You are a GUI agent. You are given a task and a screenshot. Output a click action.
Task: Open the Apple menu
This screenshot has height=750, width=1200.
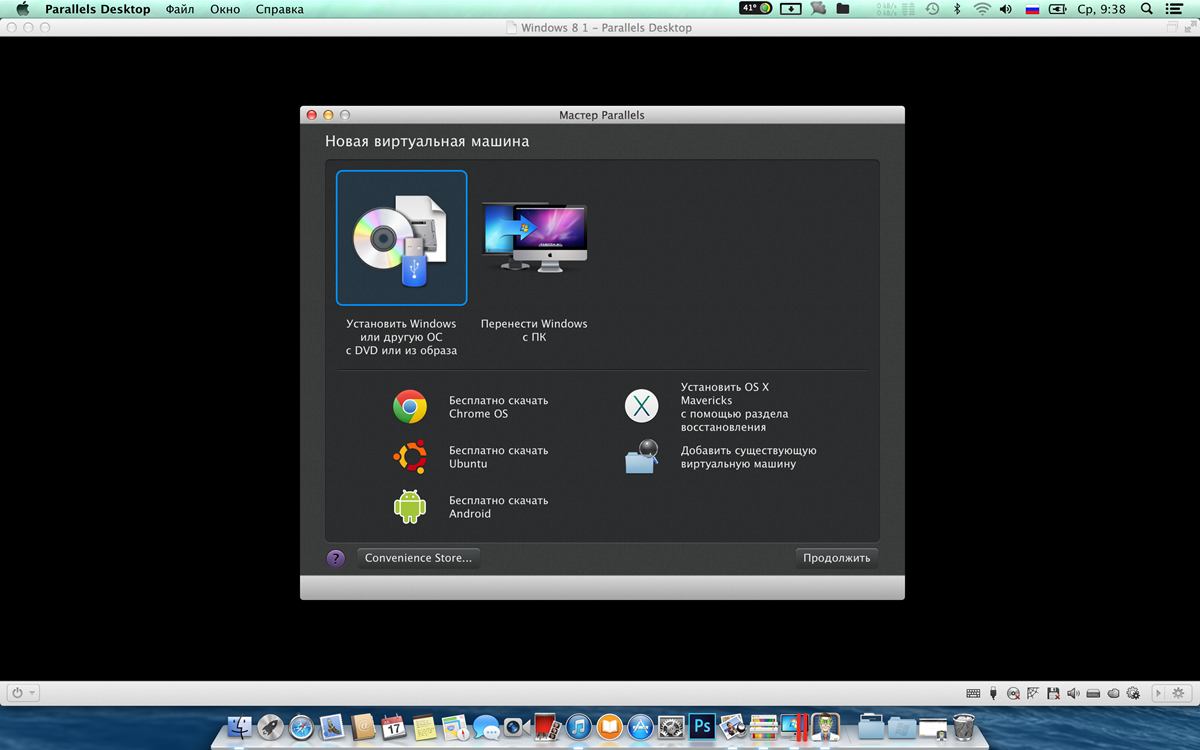22,9
